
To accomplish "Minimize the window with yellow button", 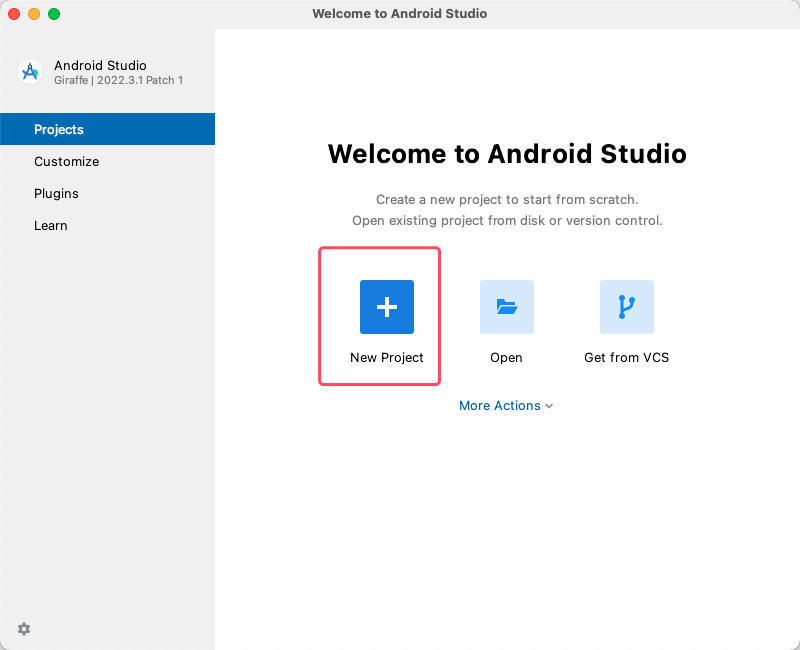I will [34, 14].
